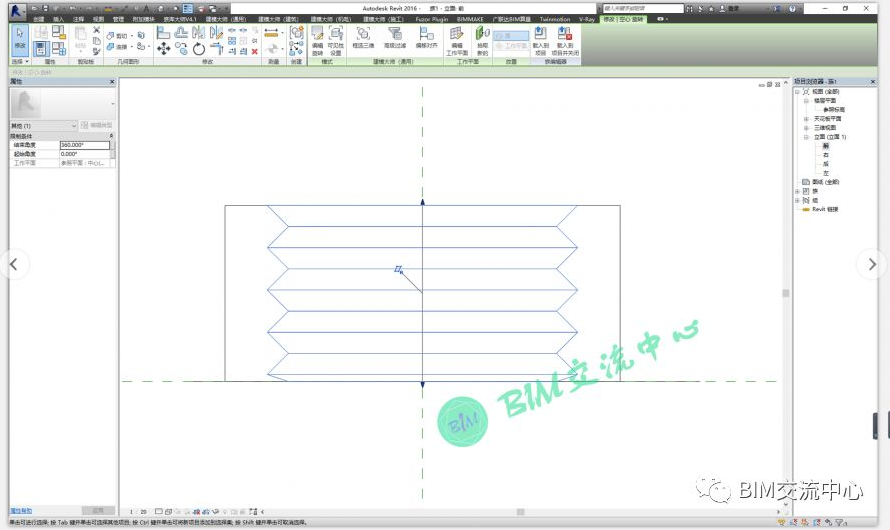Image resolution: width=890 pixels, height=530 pixels.
Task: Open the V-Ray ribbon tab
Action: click(x=586, y=19)
